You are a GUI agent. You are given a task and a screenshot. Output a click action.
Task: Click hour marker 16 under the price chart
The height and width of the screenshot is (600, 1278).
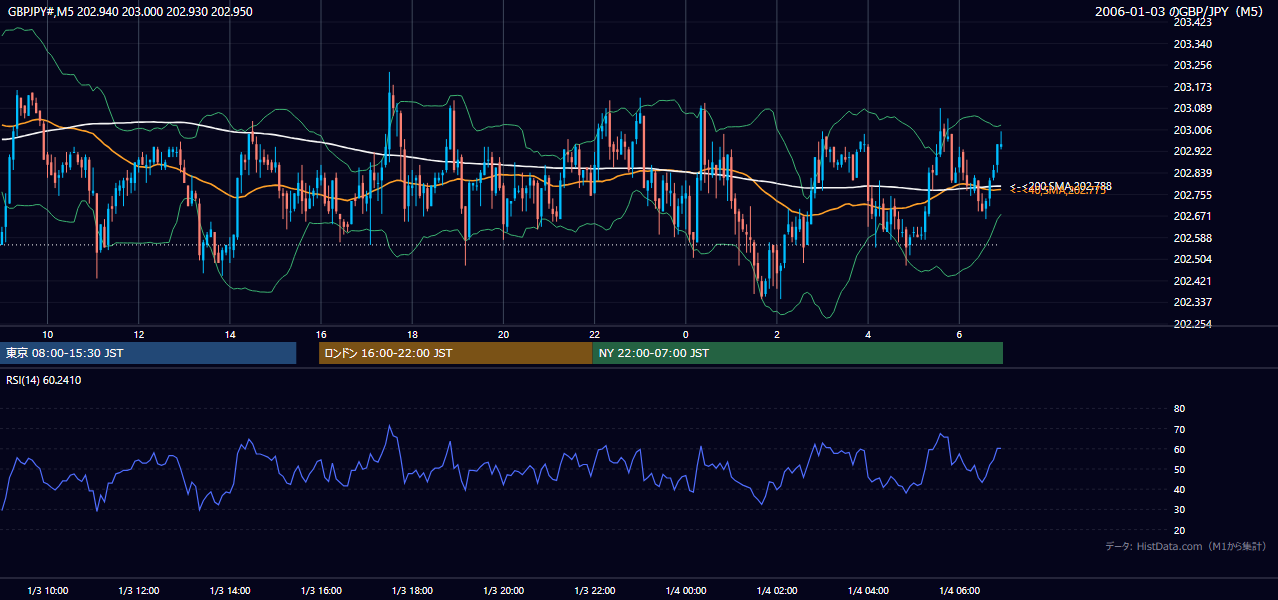(321, 334)
